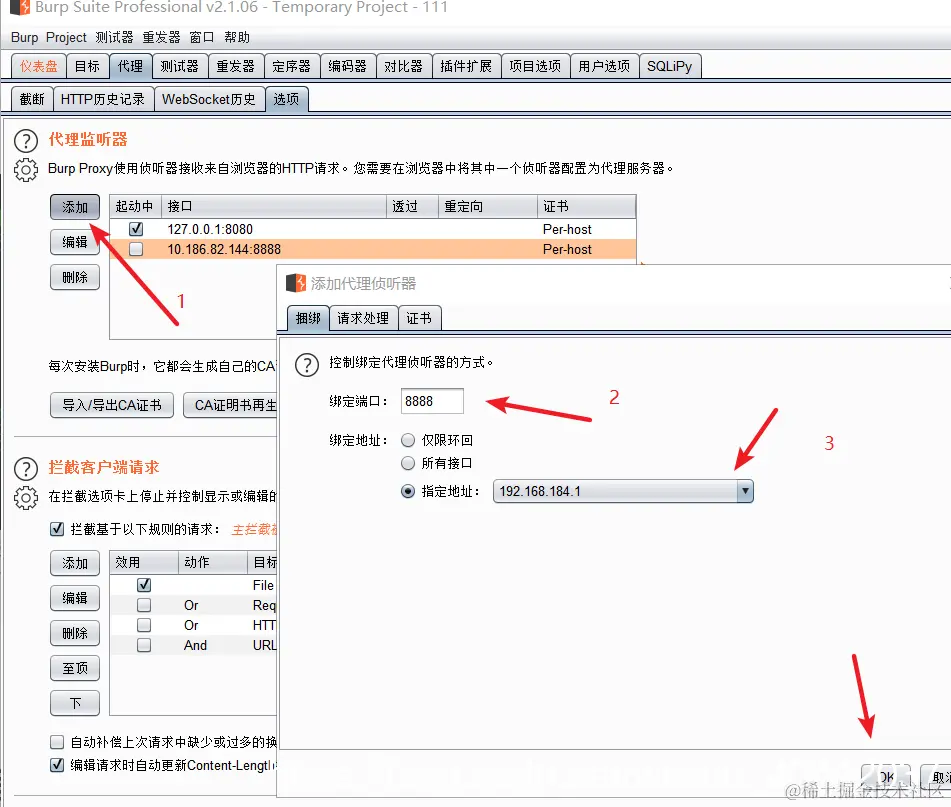Open the 指定地址 dropdown showing 192.168.184.1
Viewport: 951px width, 807px height.
744,492
